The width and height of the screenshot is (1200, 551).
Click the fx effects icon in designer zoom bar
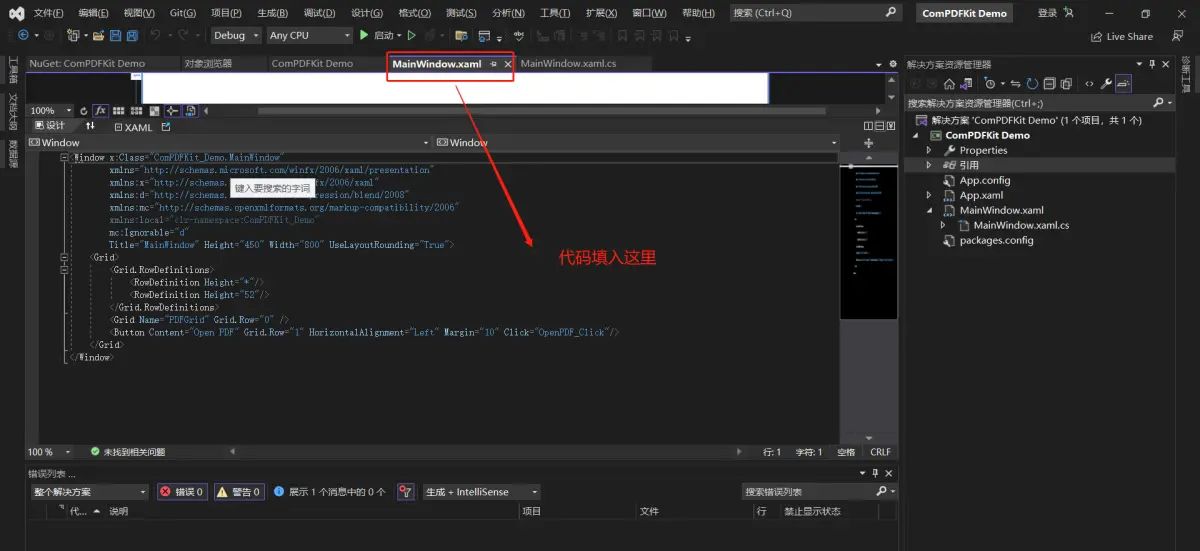tap(100, 111)
